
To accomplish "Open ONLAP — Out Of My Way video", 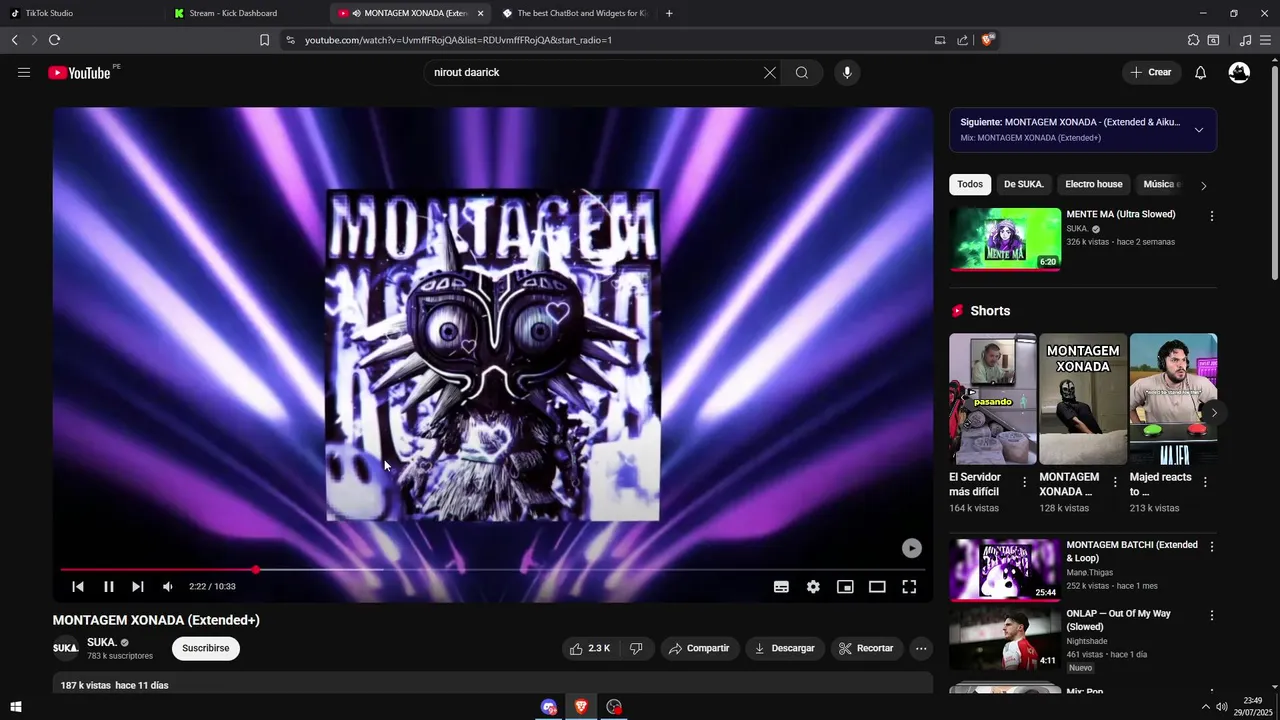I will [1005, 639].
